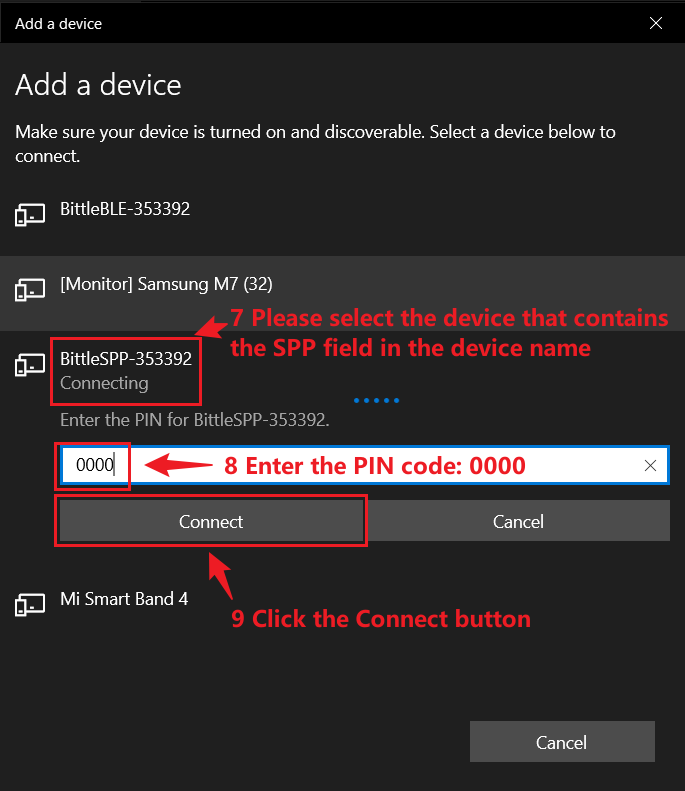Cancel the PIN entry beside Connect

pos(518,521)
